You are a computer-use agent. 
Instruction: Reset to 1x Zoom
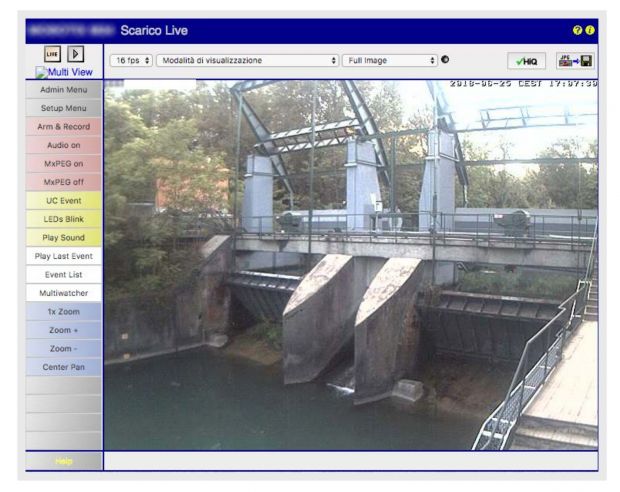pyautogui.click(x=64, y=312)
